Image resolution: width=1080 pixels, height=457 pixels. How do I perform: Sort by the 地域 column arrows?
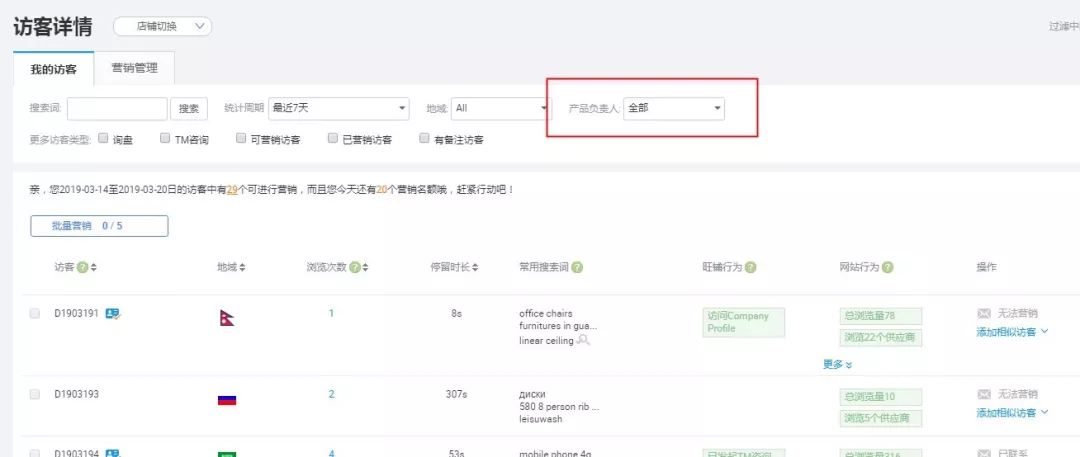pos(242,267)
